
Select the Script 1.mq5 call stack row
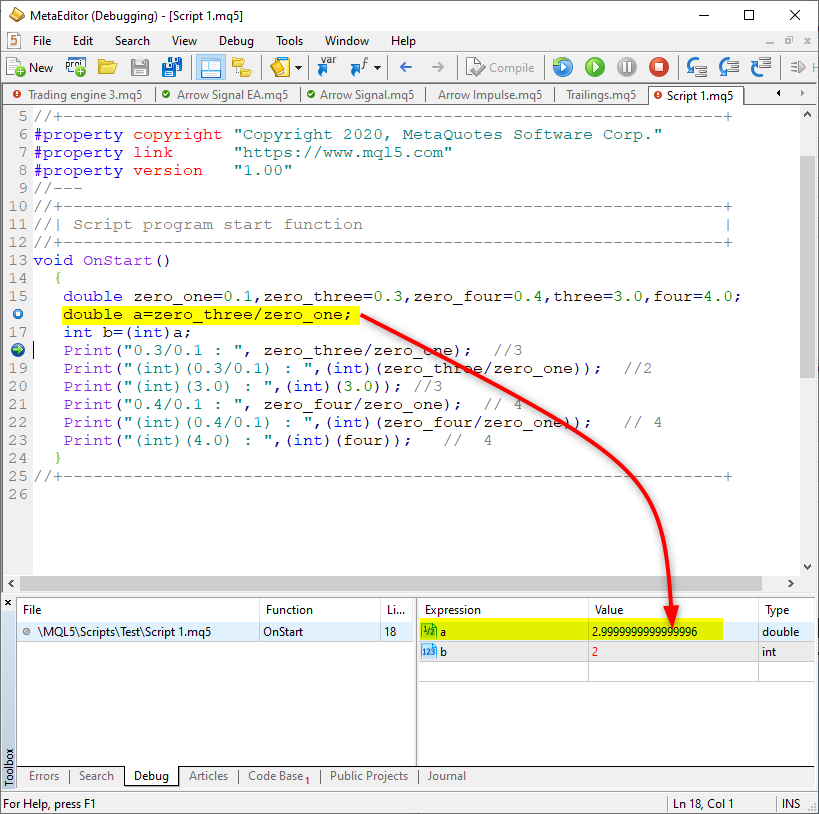pos(216,632)
